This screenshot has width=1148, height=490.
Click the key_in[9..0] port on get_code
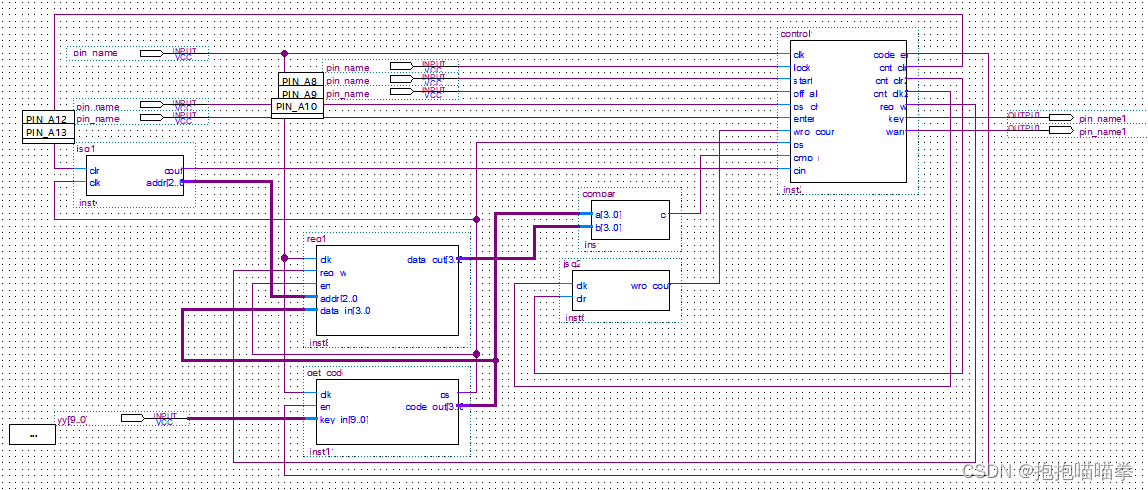point(344,420)
